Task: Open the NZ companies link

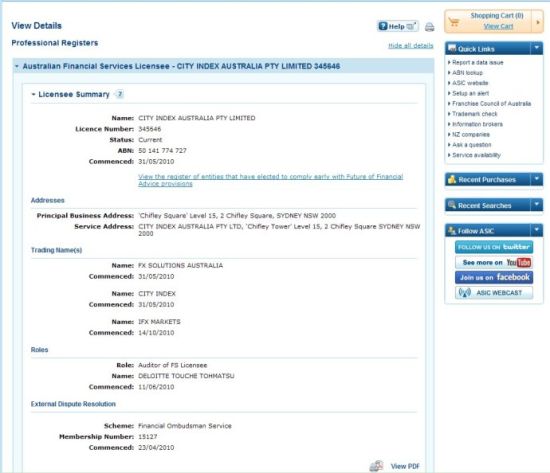Action: pyautogui.click(x=470, y=134)
